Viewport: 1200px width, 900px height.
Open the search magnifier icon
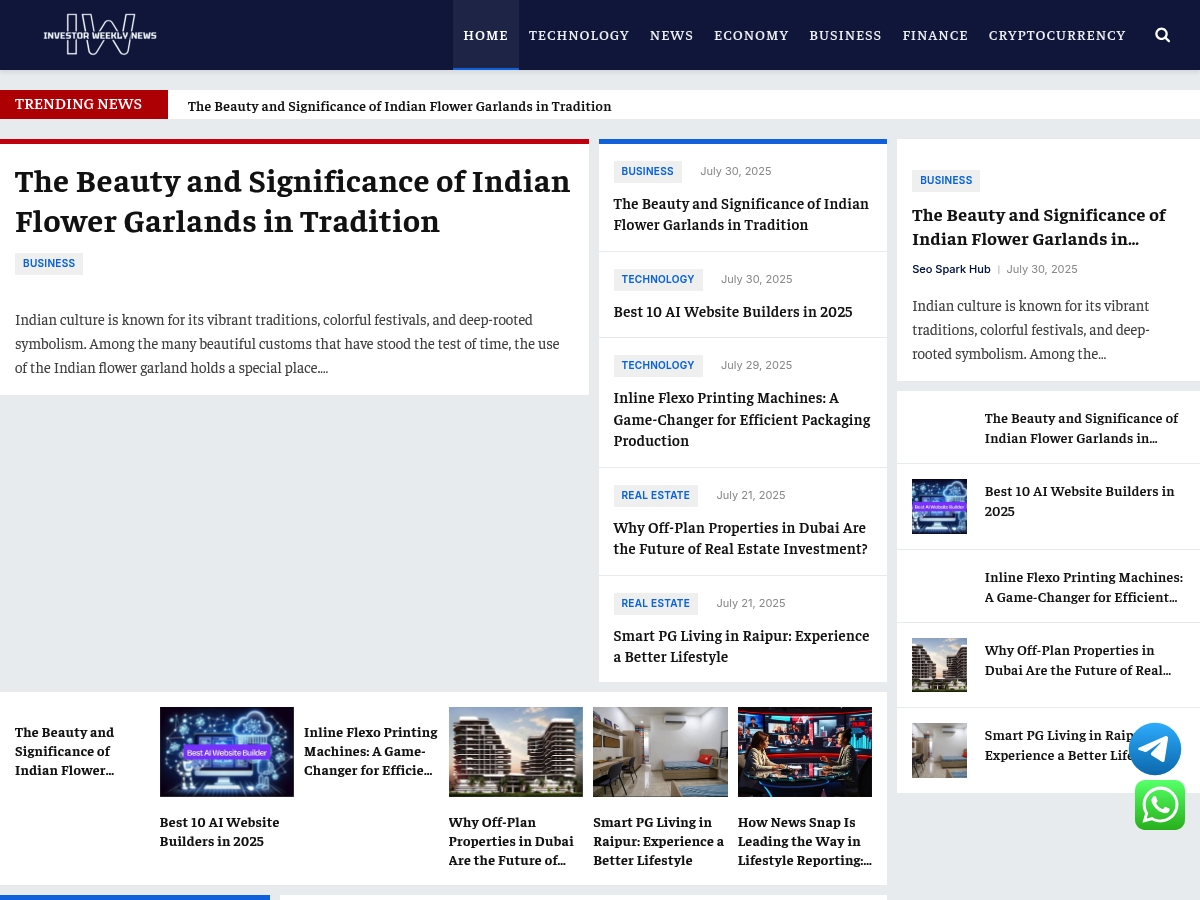click(1162, 35)
